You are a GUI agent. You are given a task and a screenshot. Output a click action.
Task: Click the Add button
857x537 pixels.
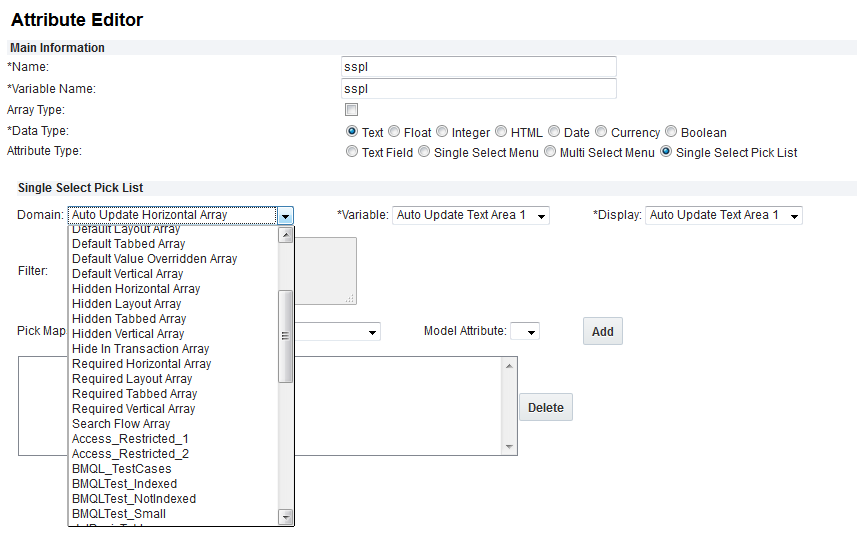(603, 331)
